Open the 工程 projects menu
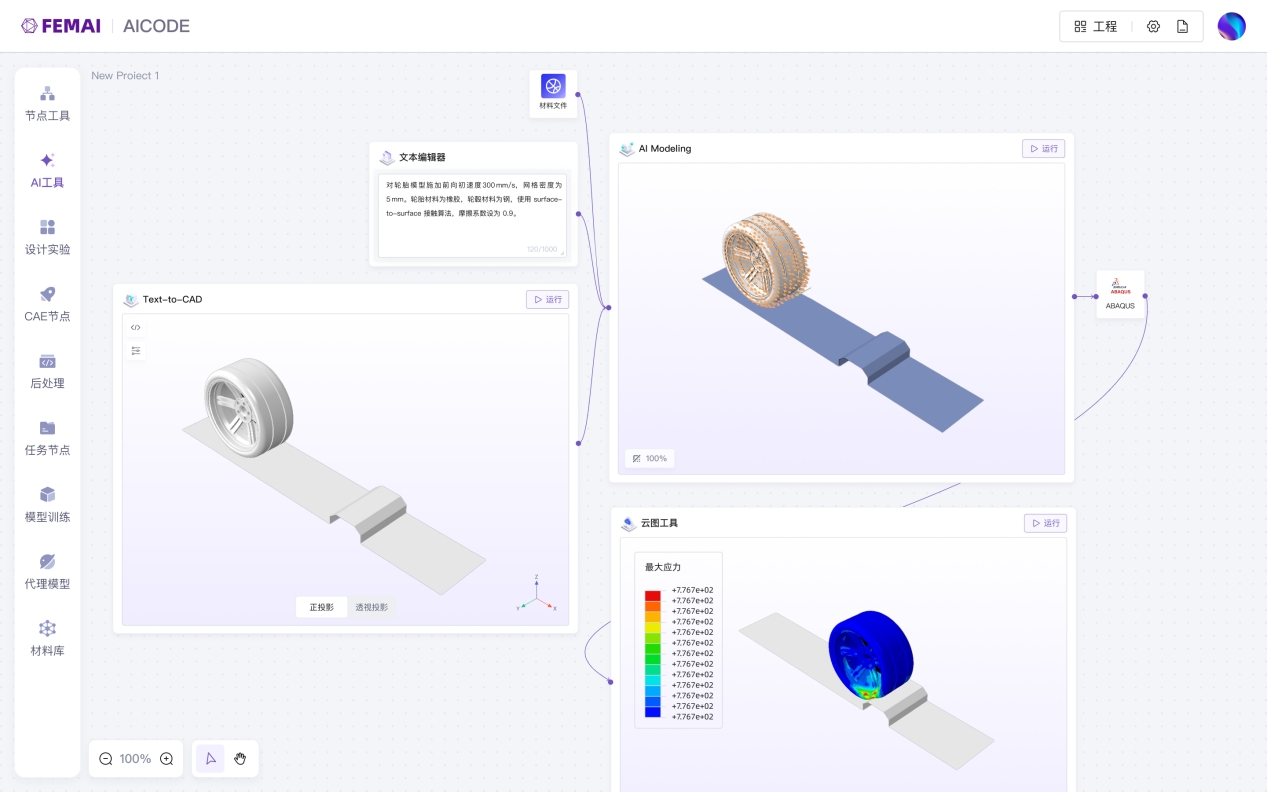This screenshot has height=792, width=1267. coord(1095,27)
